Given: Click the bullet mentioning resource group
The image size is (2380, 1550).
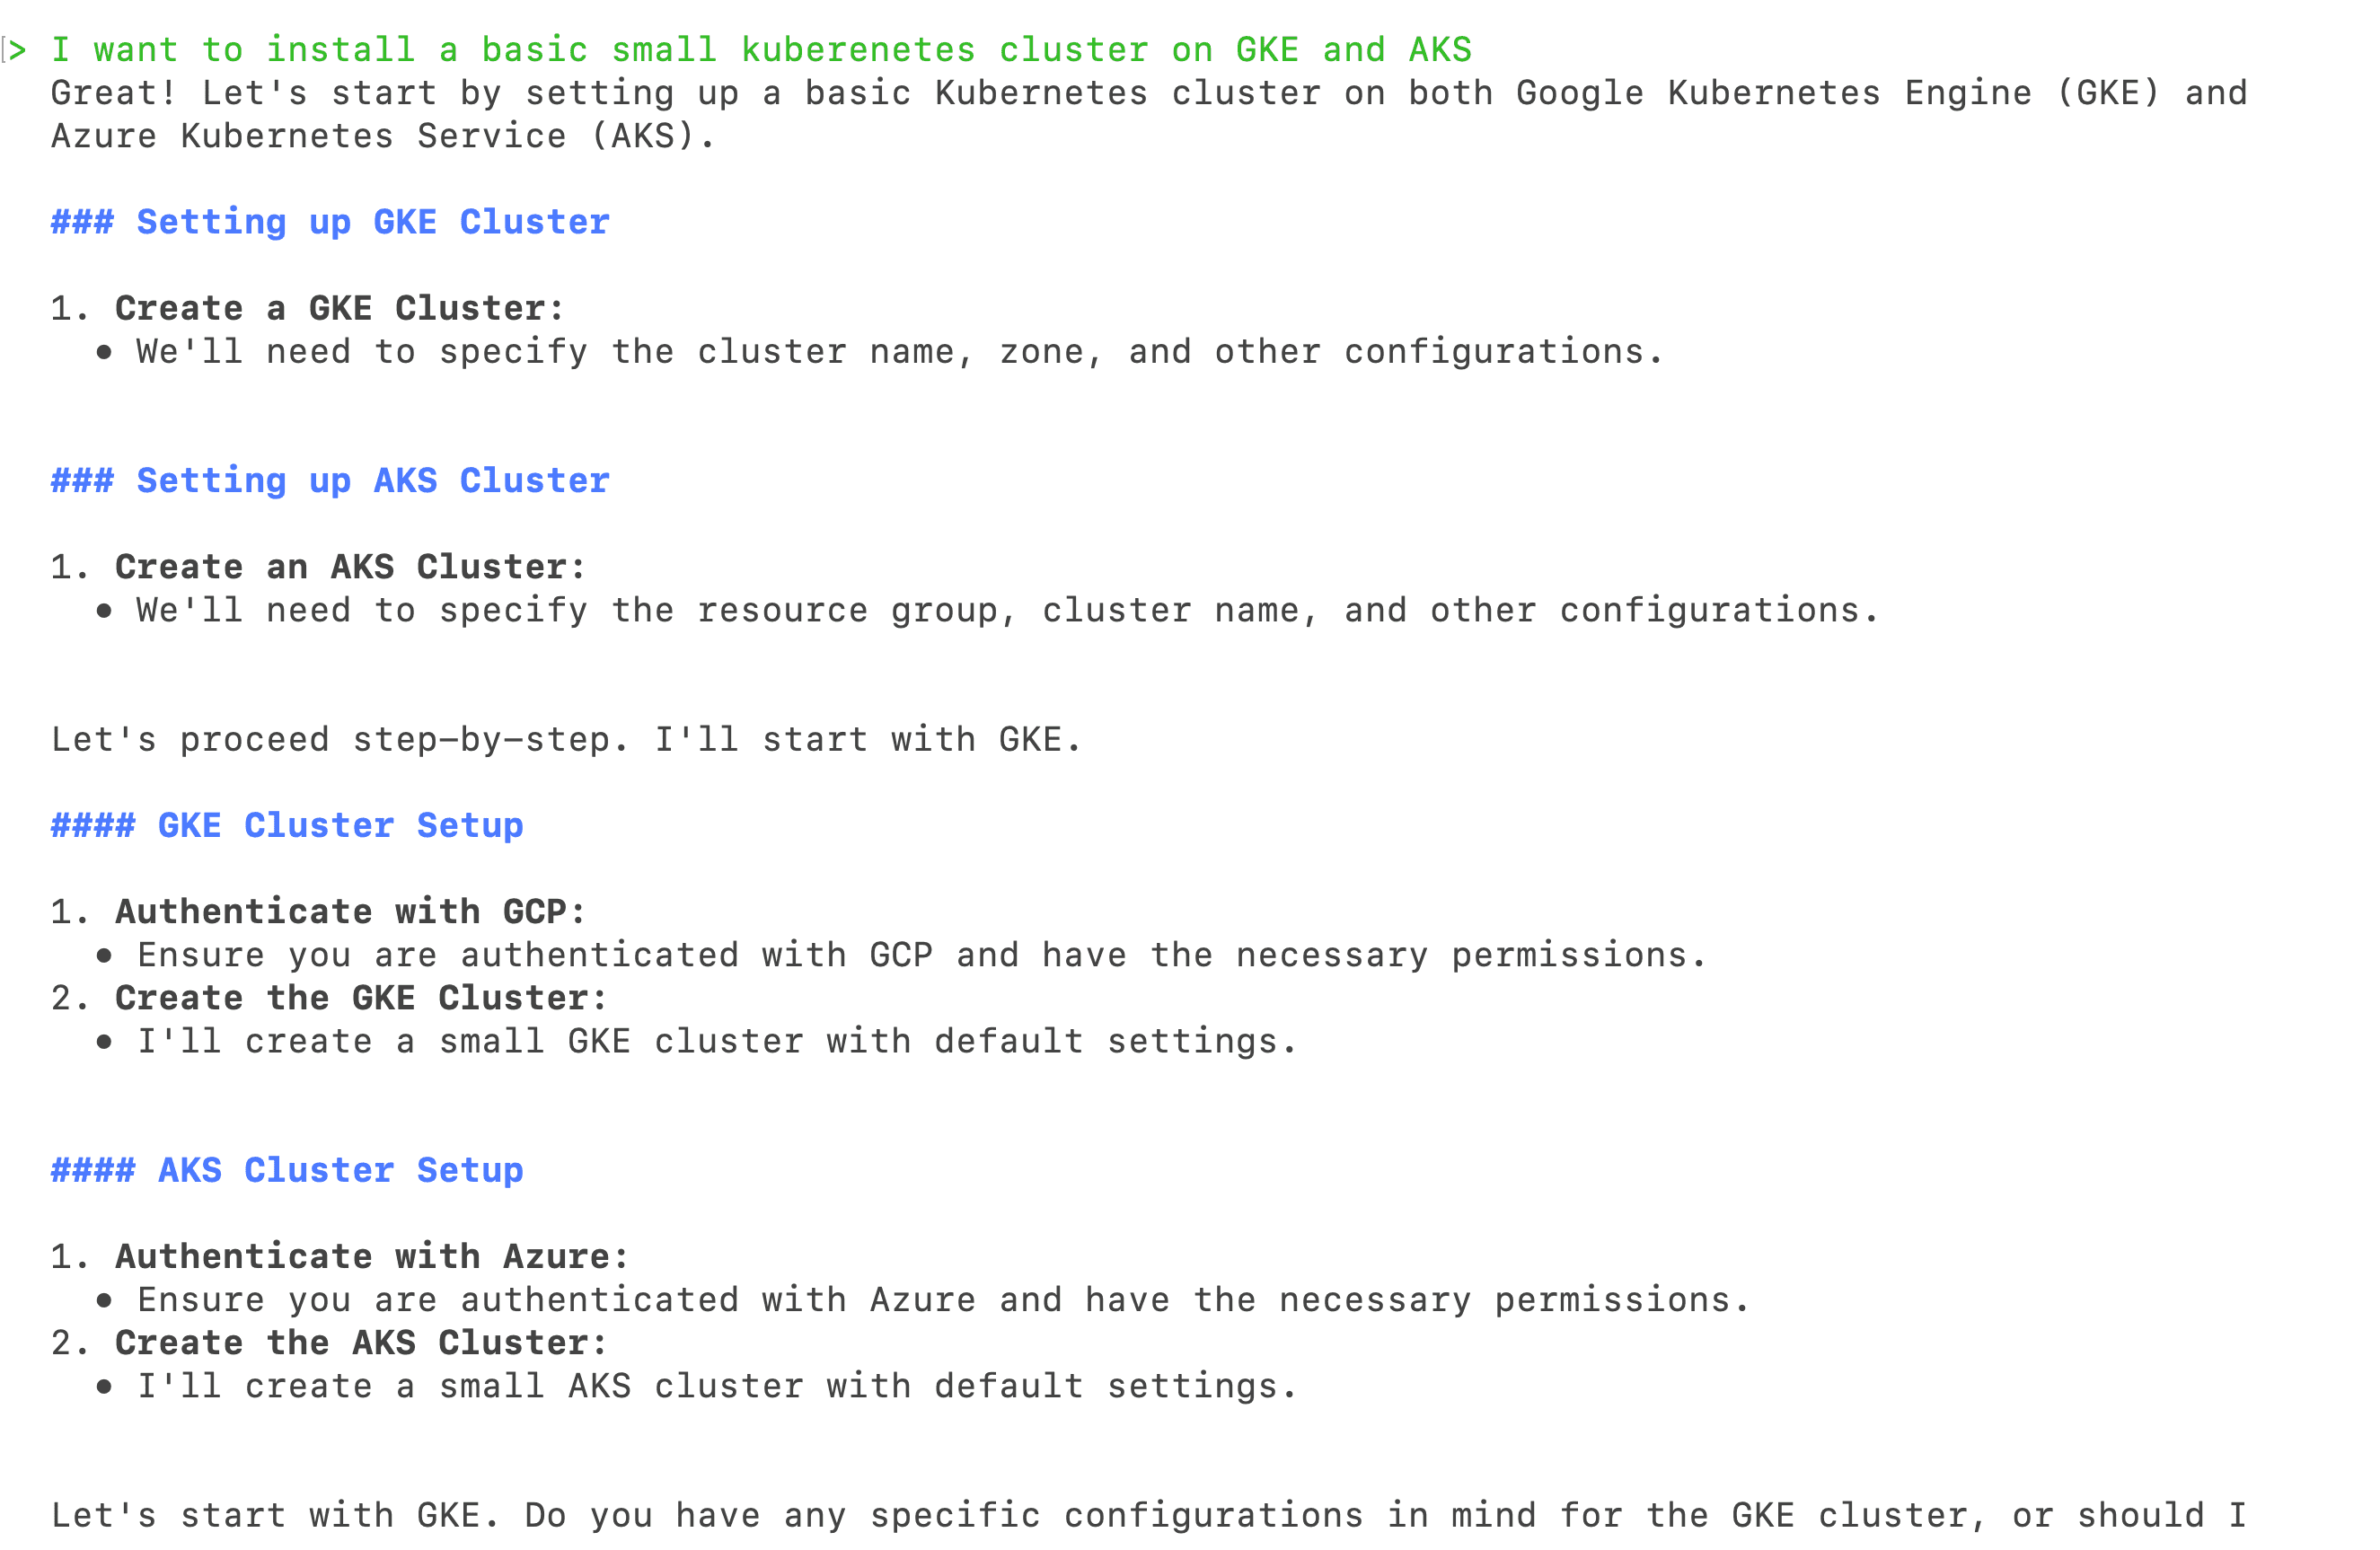Looking at the screenshot, I should pyautogui.click(x=1008, y=611).
